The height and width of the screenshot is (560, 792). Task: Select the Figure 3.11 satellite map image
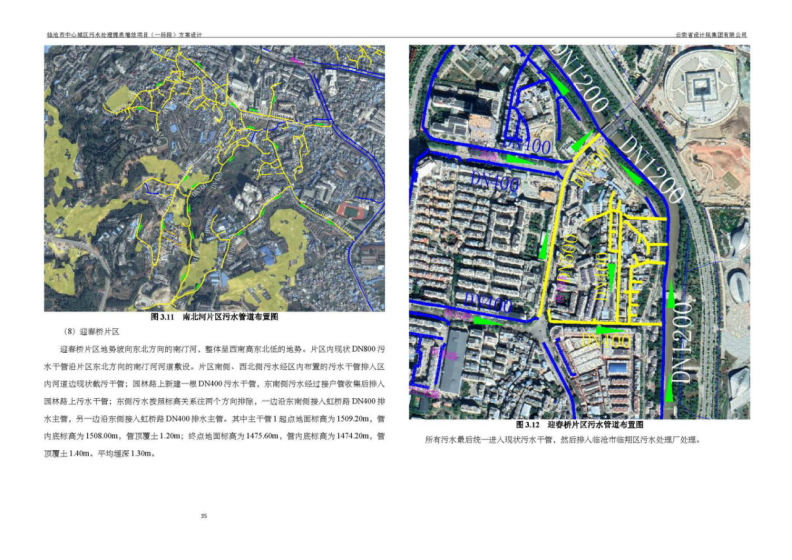coord(214,178)
